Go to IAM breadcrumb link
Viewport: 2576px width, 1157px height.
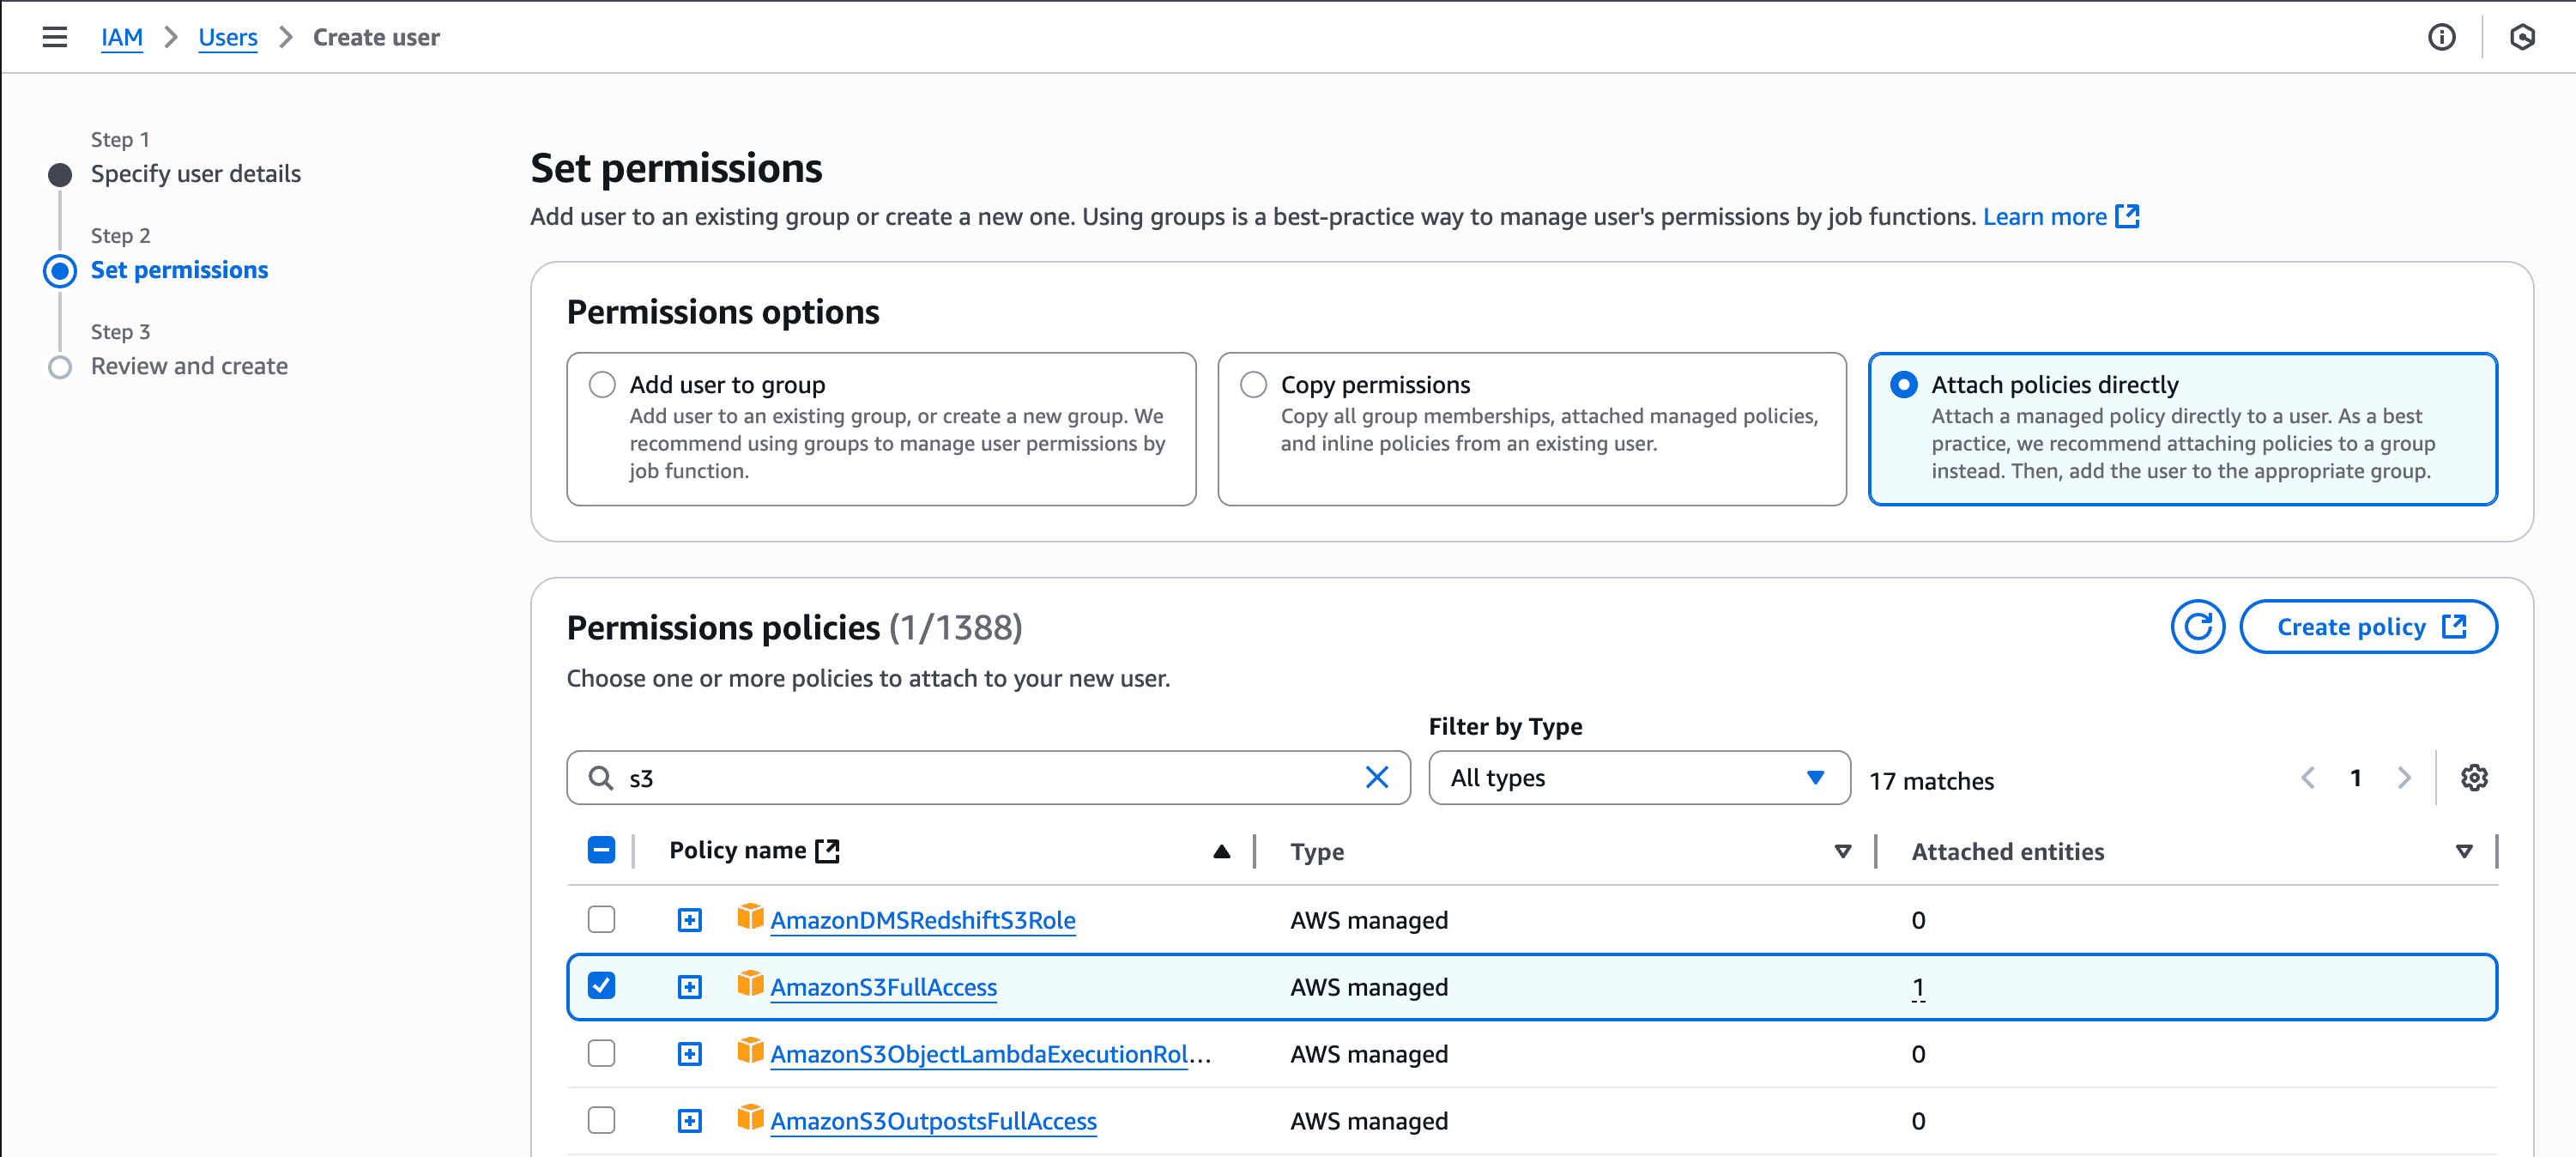click(x=121, y=37)
